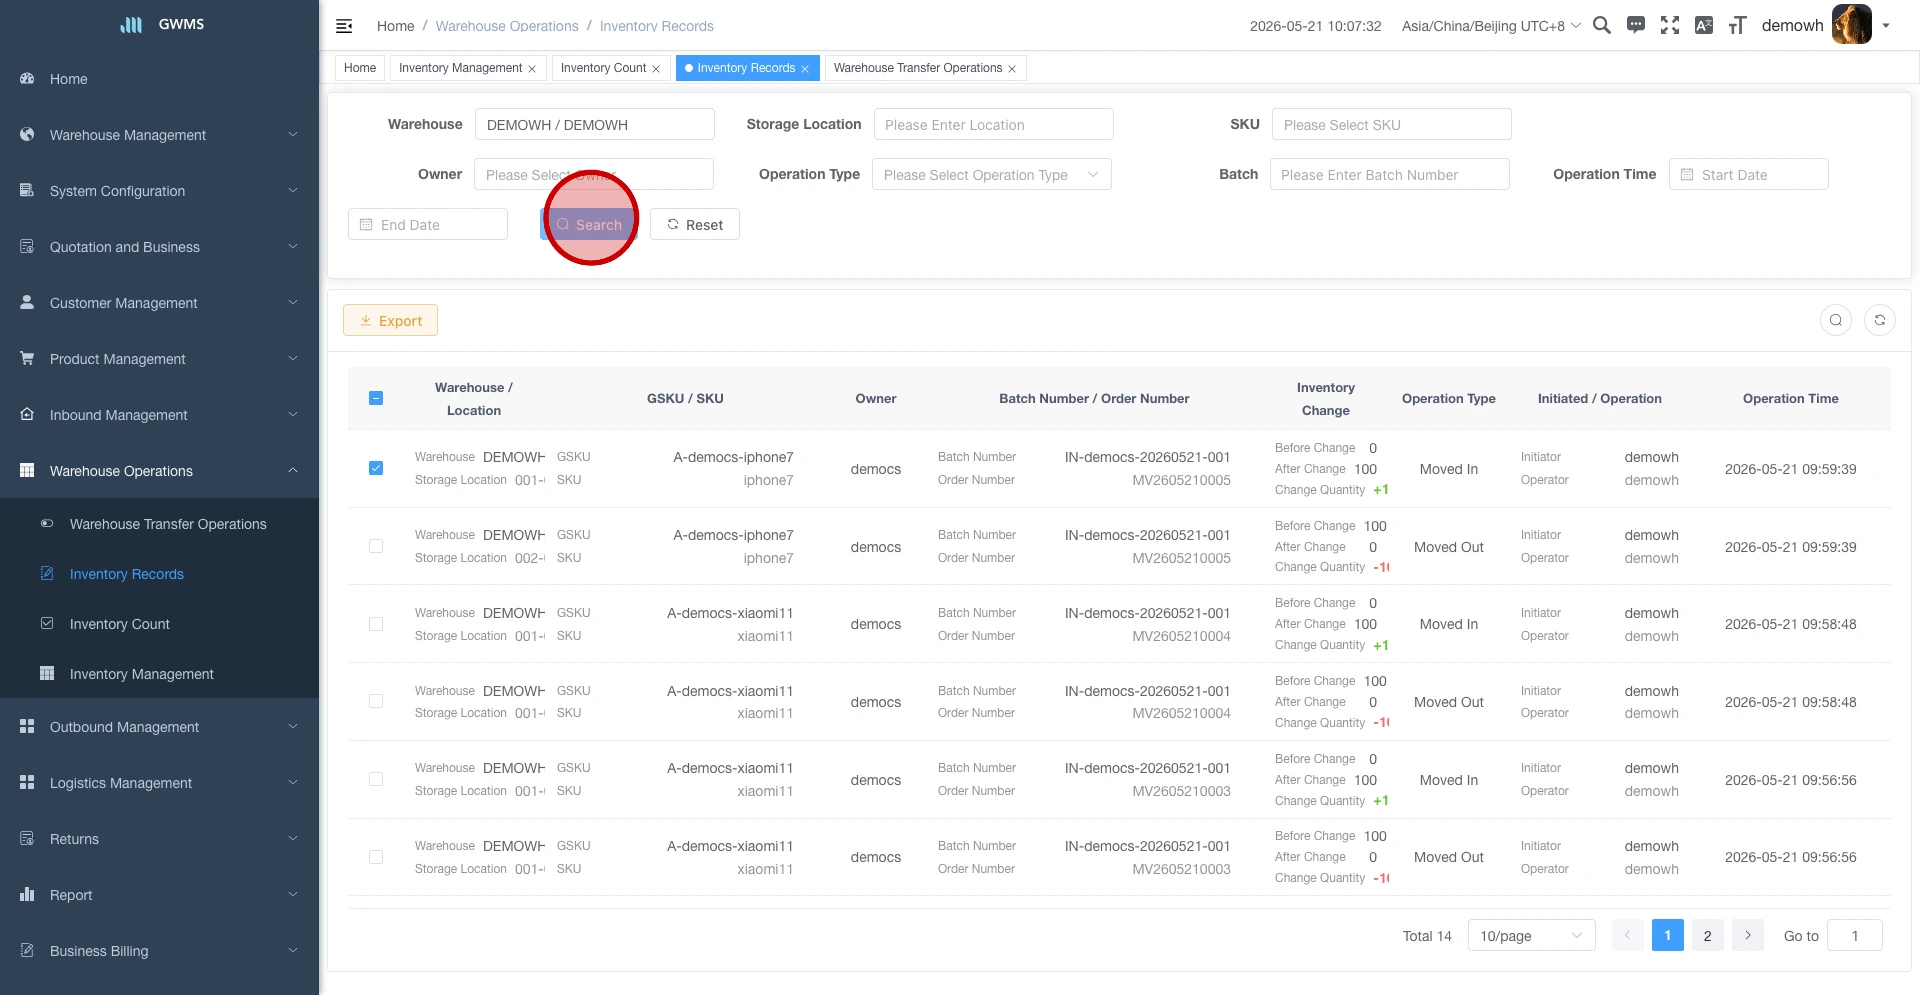Click the Returns icon in sidebar

[27, 838]
